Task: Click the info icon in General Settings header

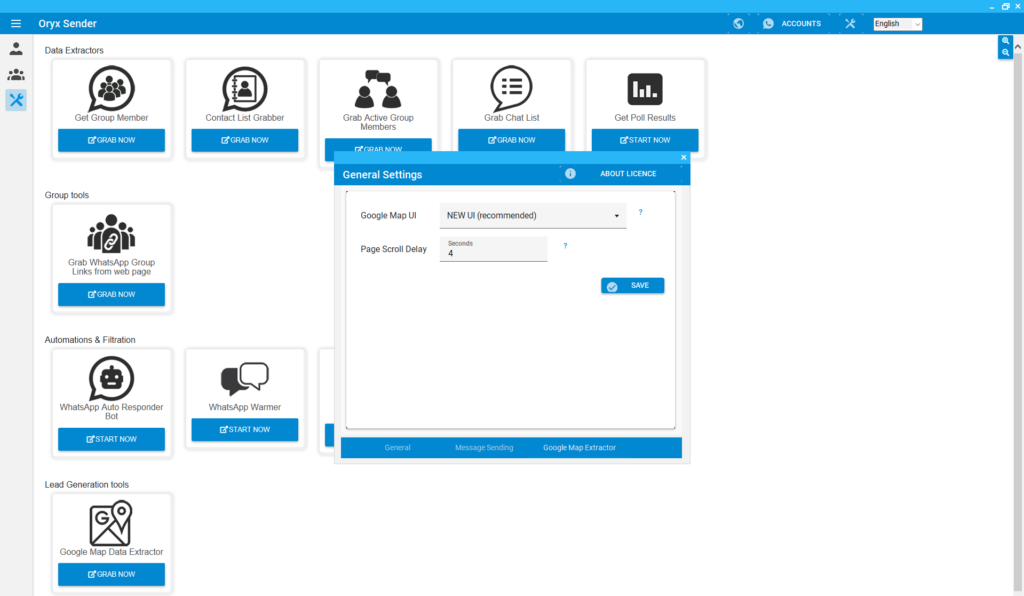Action: tap(570, 174)
